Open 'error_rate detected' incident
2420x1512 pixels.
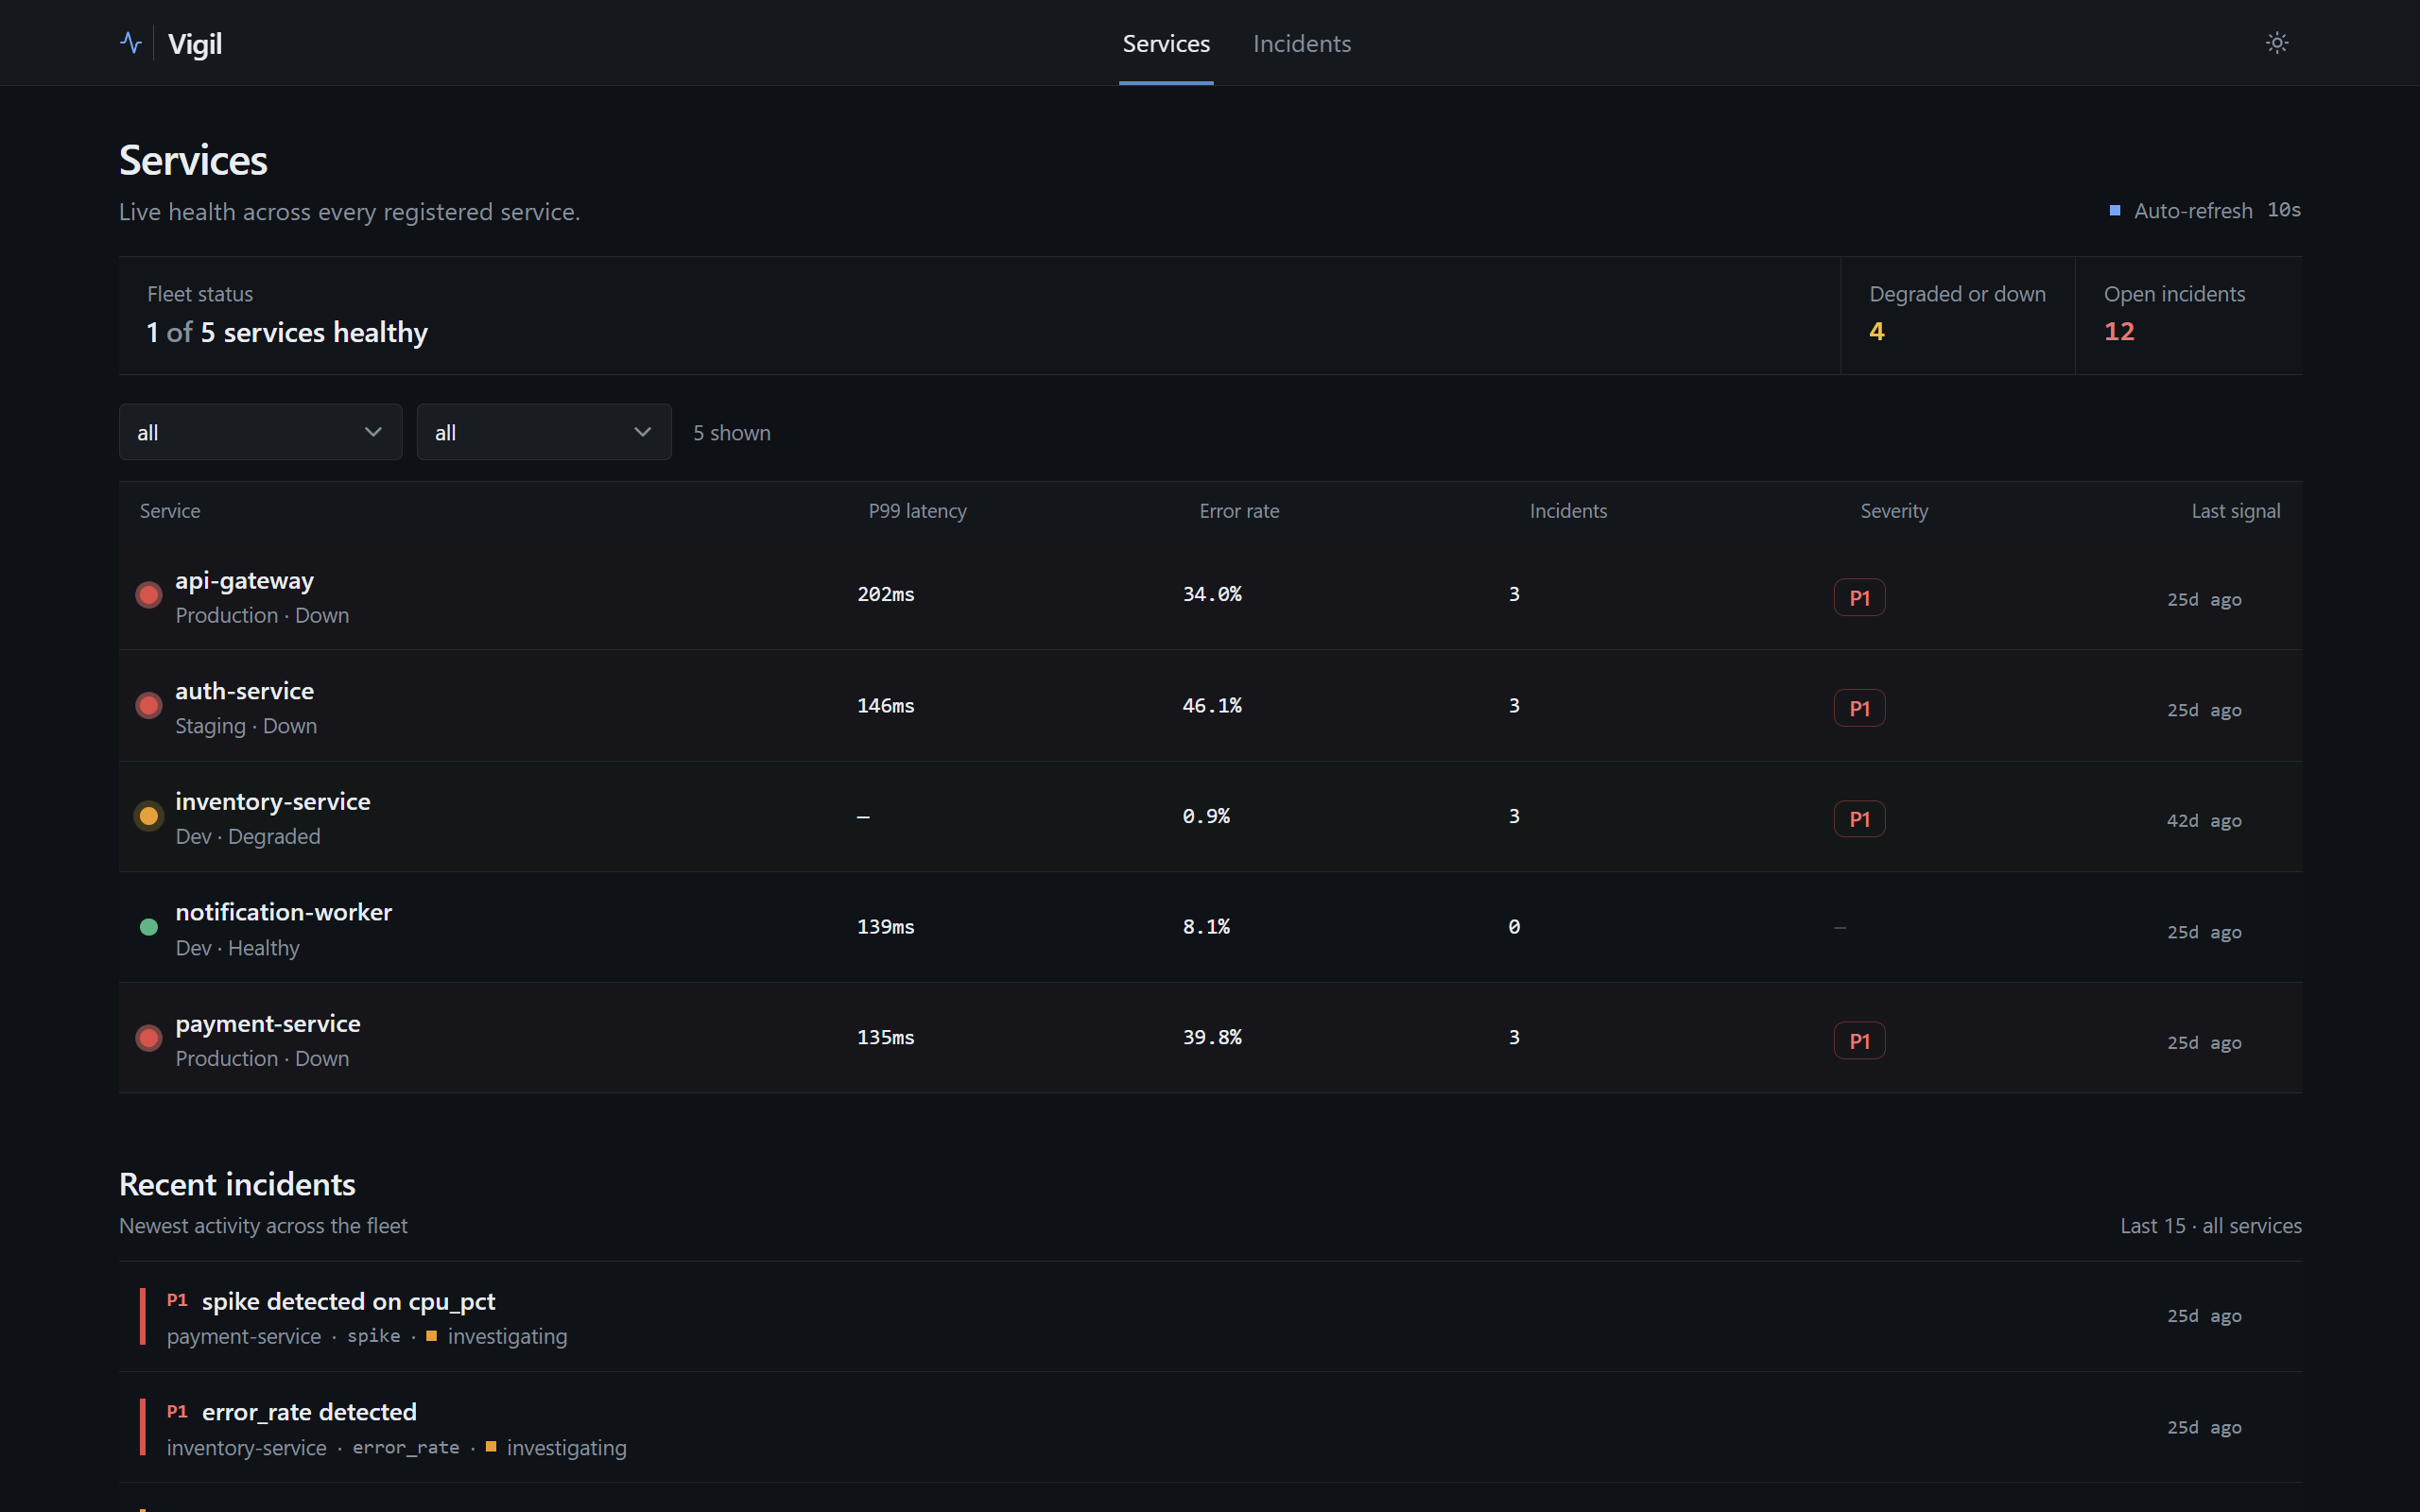1210,1428
